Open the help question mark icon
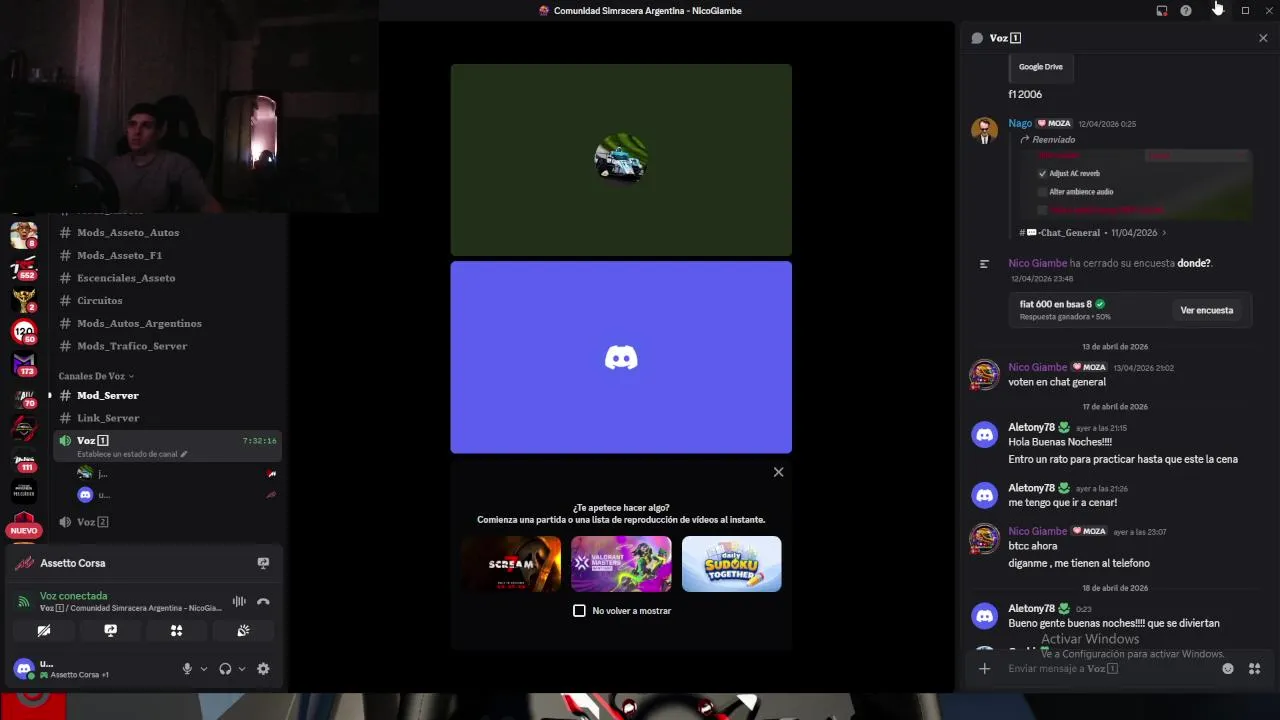This screenshot has height=720, width=1280. [x=1186, y=11]
